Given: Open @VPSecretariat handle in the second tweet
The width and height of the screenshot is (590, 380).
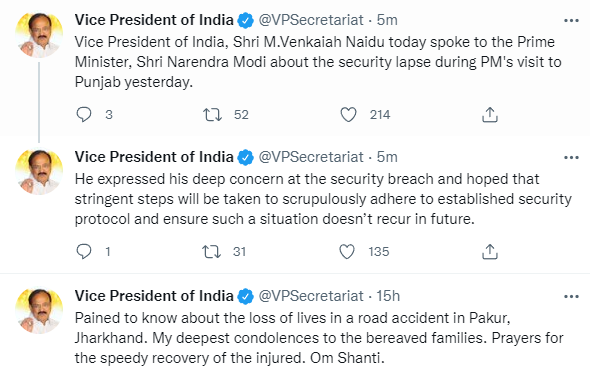Looking at the screenshot, I should pyautogui.click(x=311, y=157).
